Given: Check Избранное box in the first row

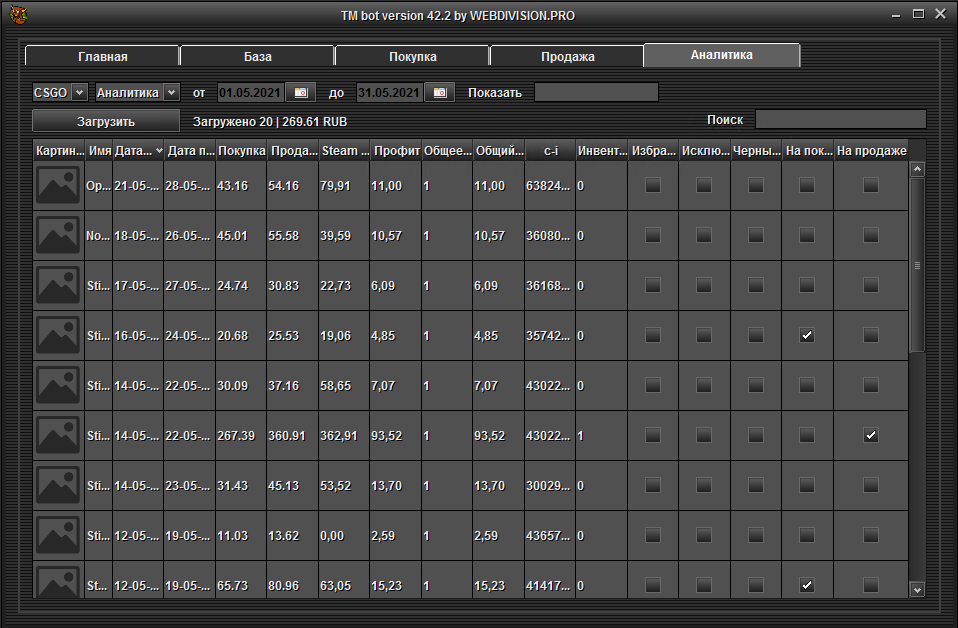Looking at the screenshot, I should pos(653,186).
